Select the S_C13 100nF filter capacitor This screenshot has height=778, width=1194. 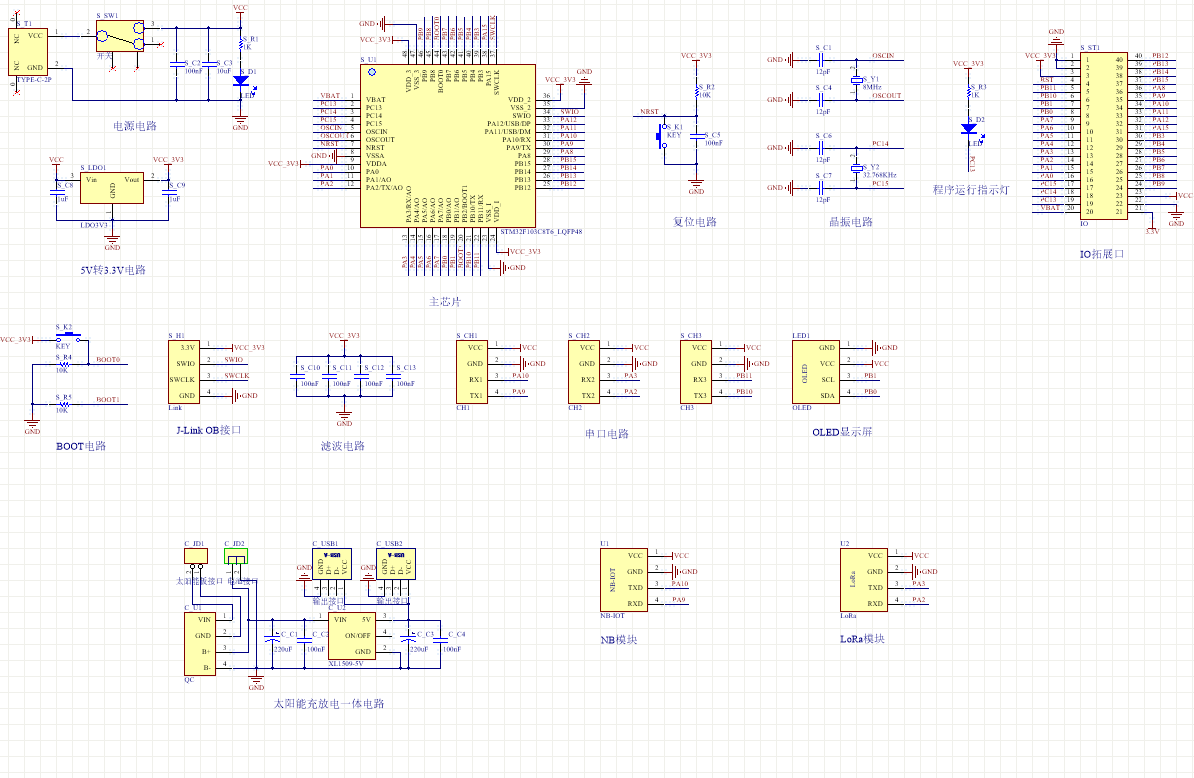tap(393, 375)
